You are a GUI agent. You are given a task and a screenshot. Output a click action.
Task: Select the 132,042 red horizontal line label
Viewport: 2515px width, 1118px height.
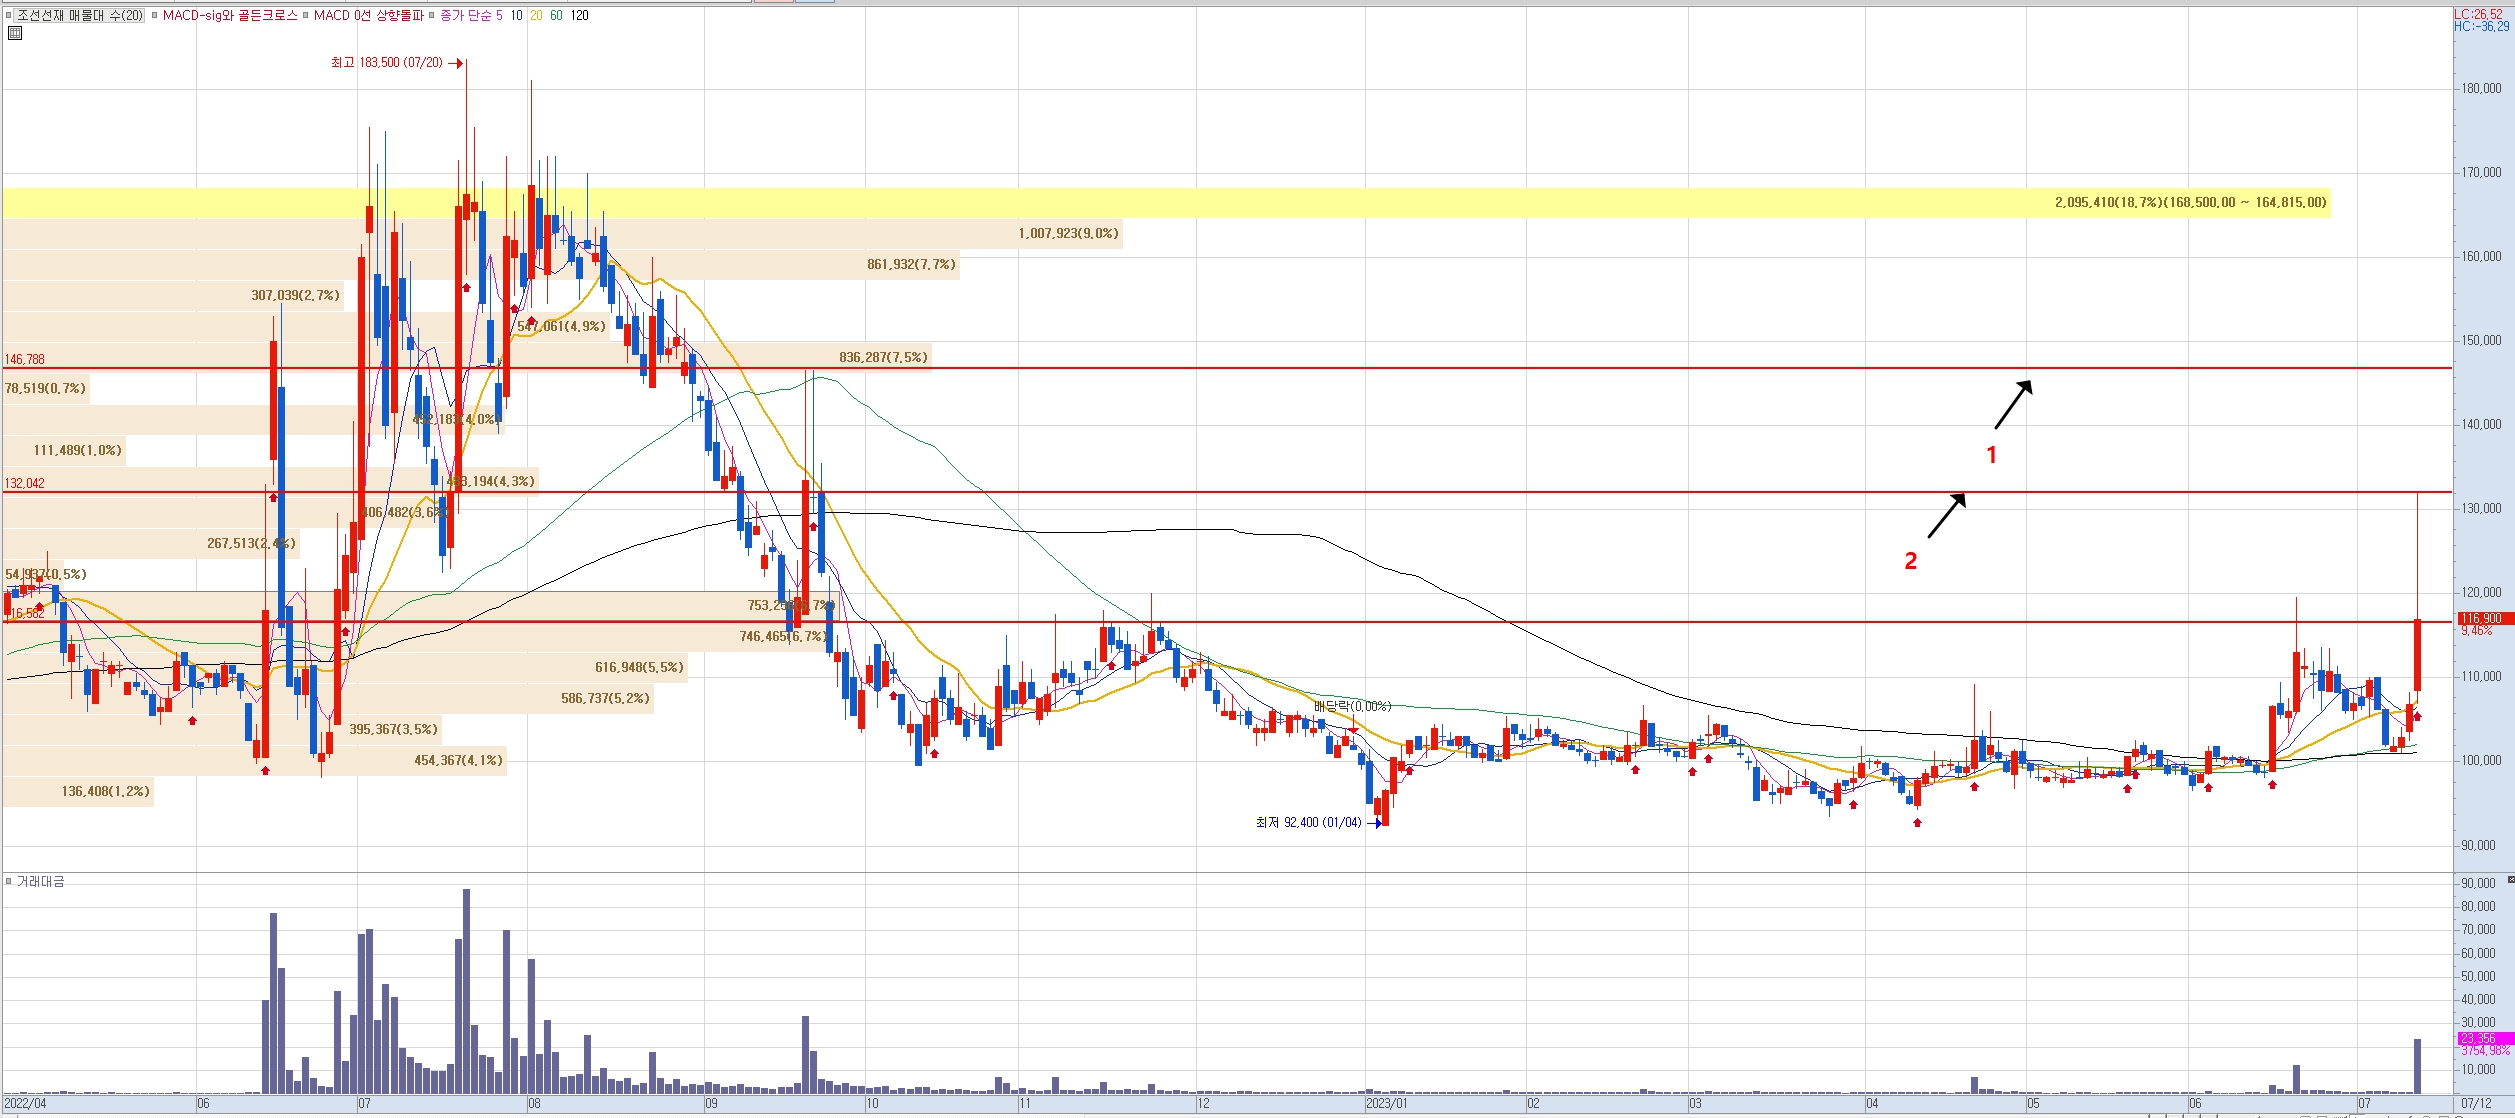(x=25, y=483)
